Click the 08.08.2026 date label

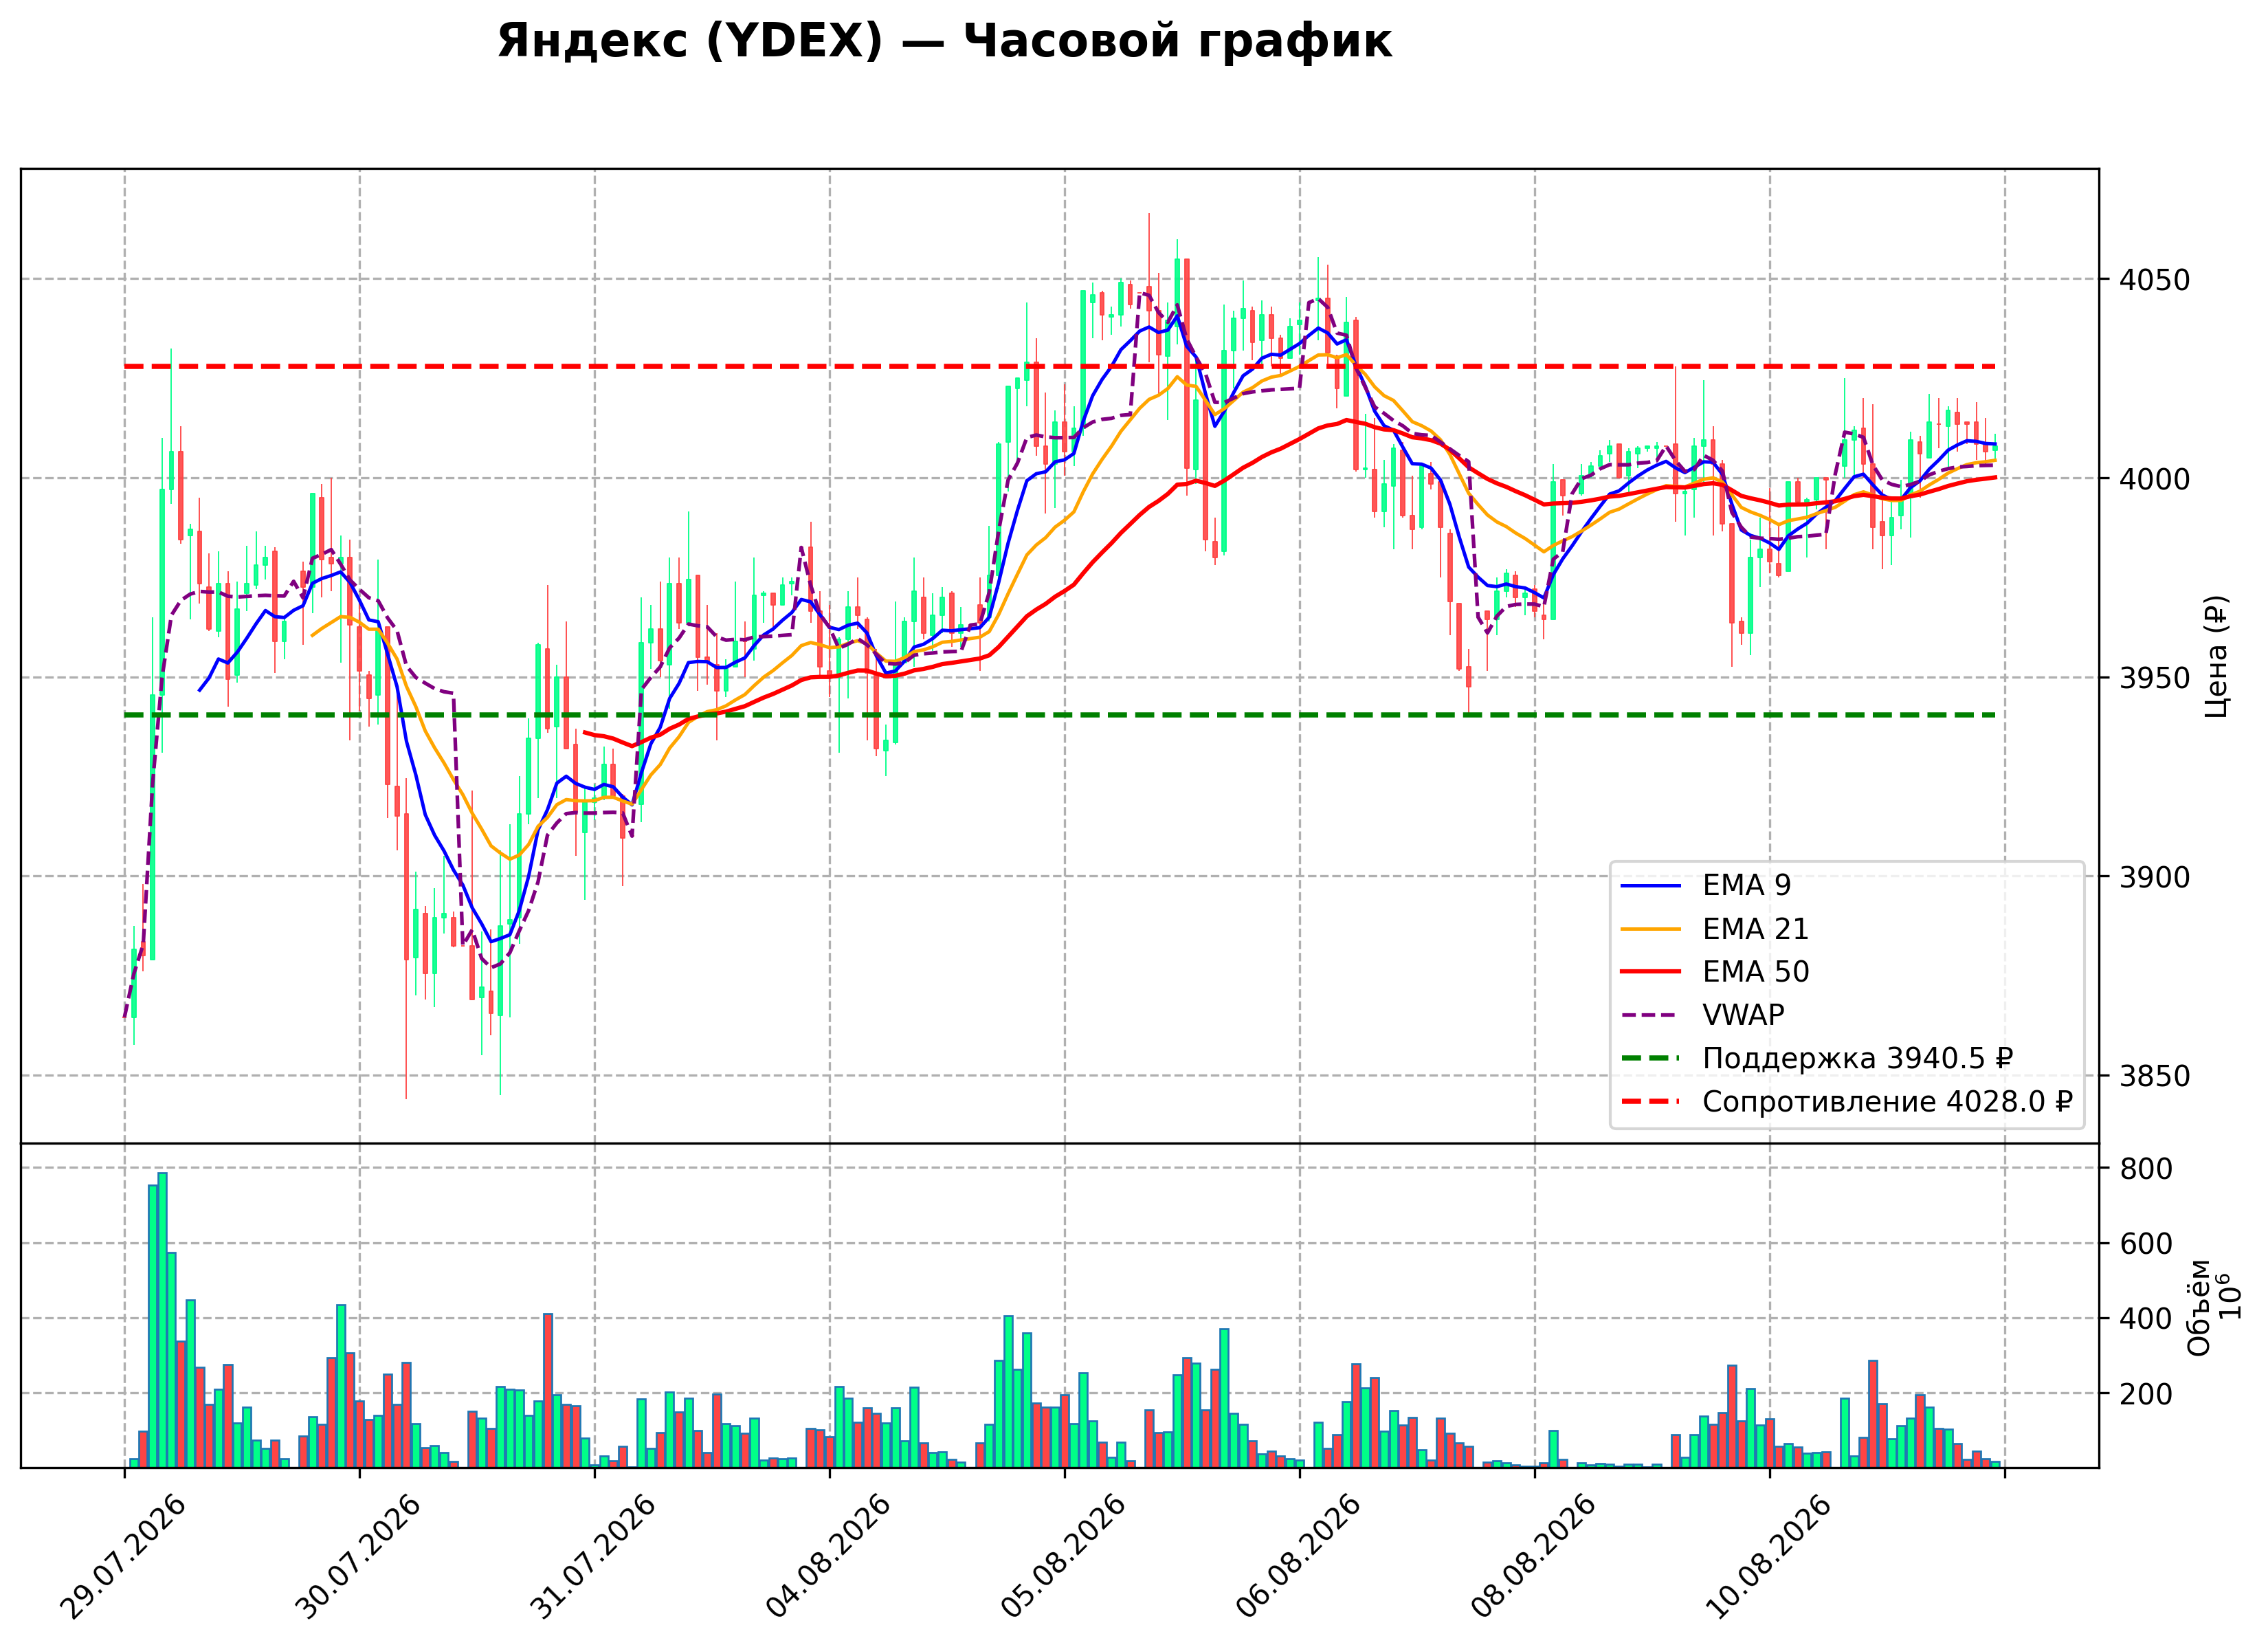pyautogui.click(x=1532, y=1557)
